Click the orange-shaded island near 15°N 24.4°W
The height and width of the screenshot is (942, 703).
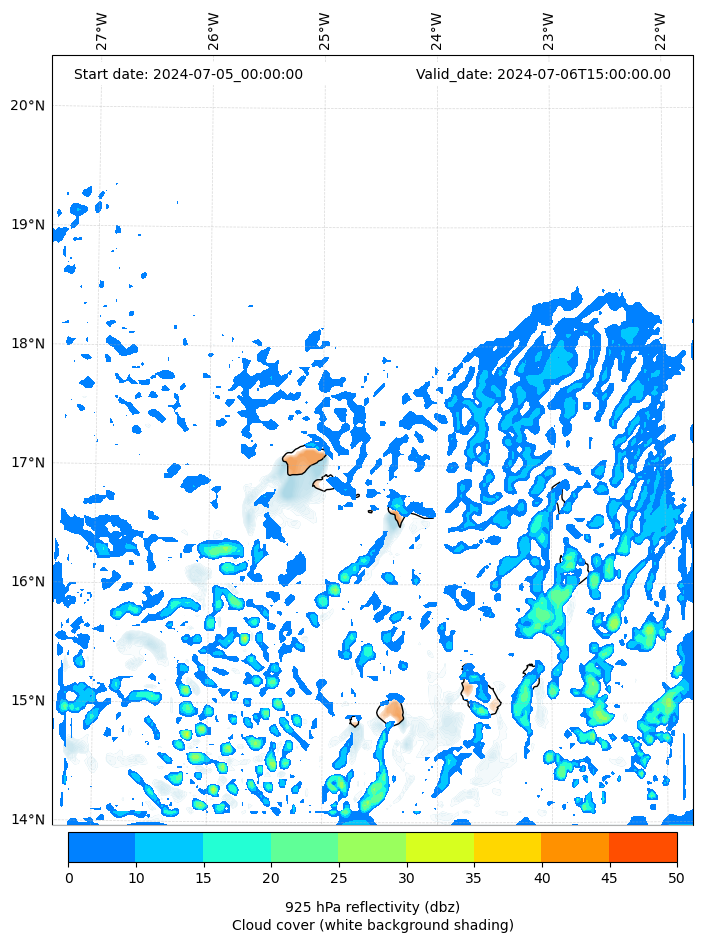391,711
